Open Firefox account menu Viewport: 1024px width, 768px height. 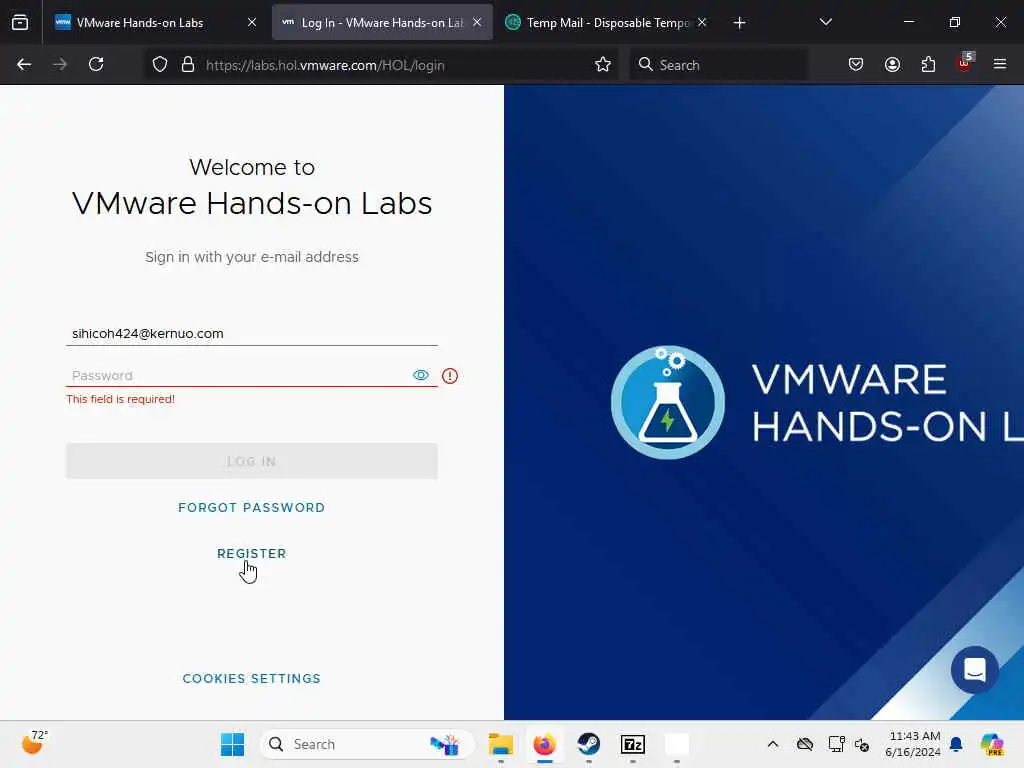coord(892,65)
